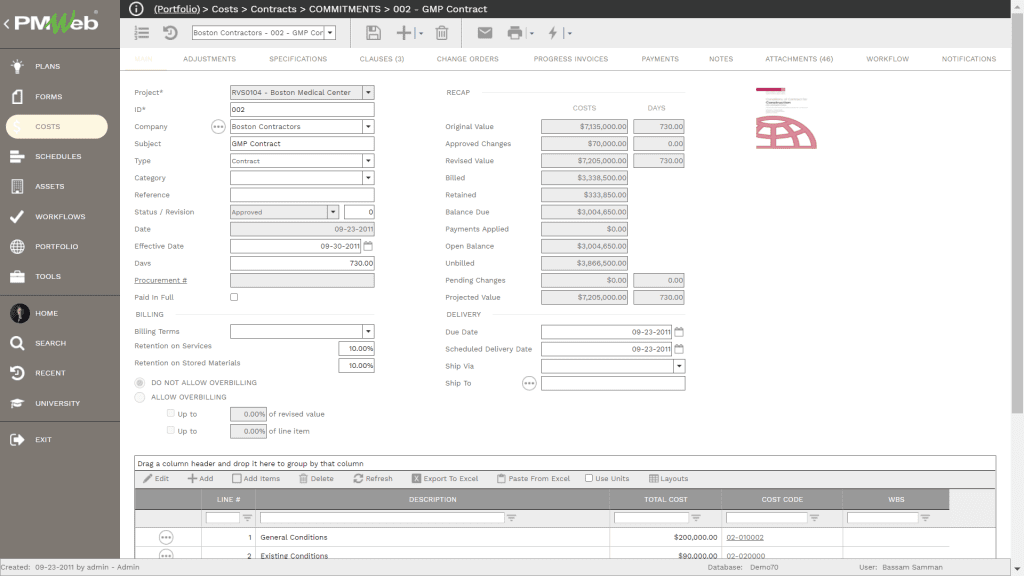Check Up to of line item

[171, 430]
